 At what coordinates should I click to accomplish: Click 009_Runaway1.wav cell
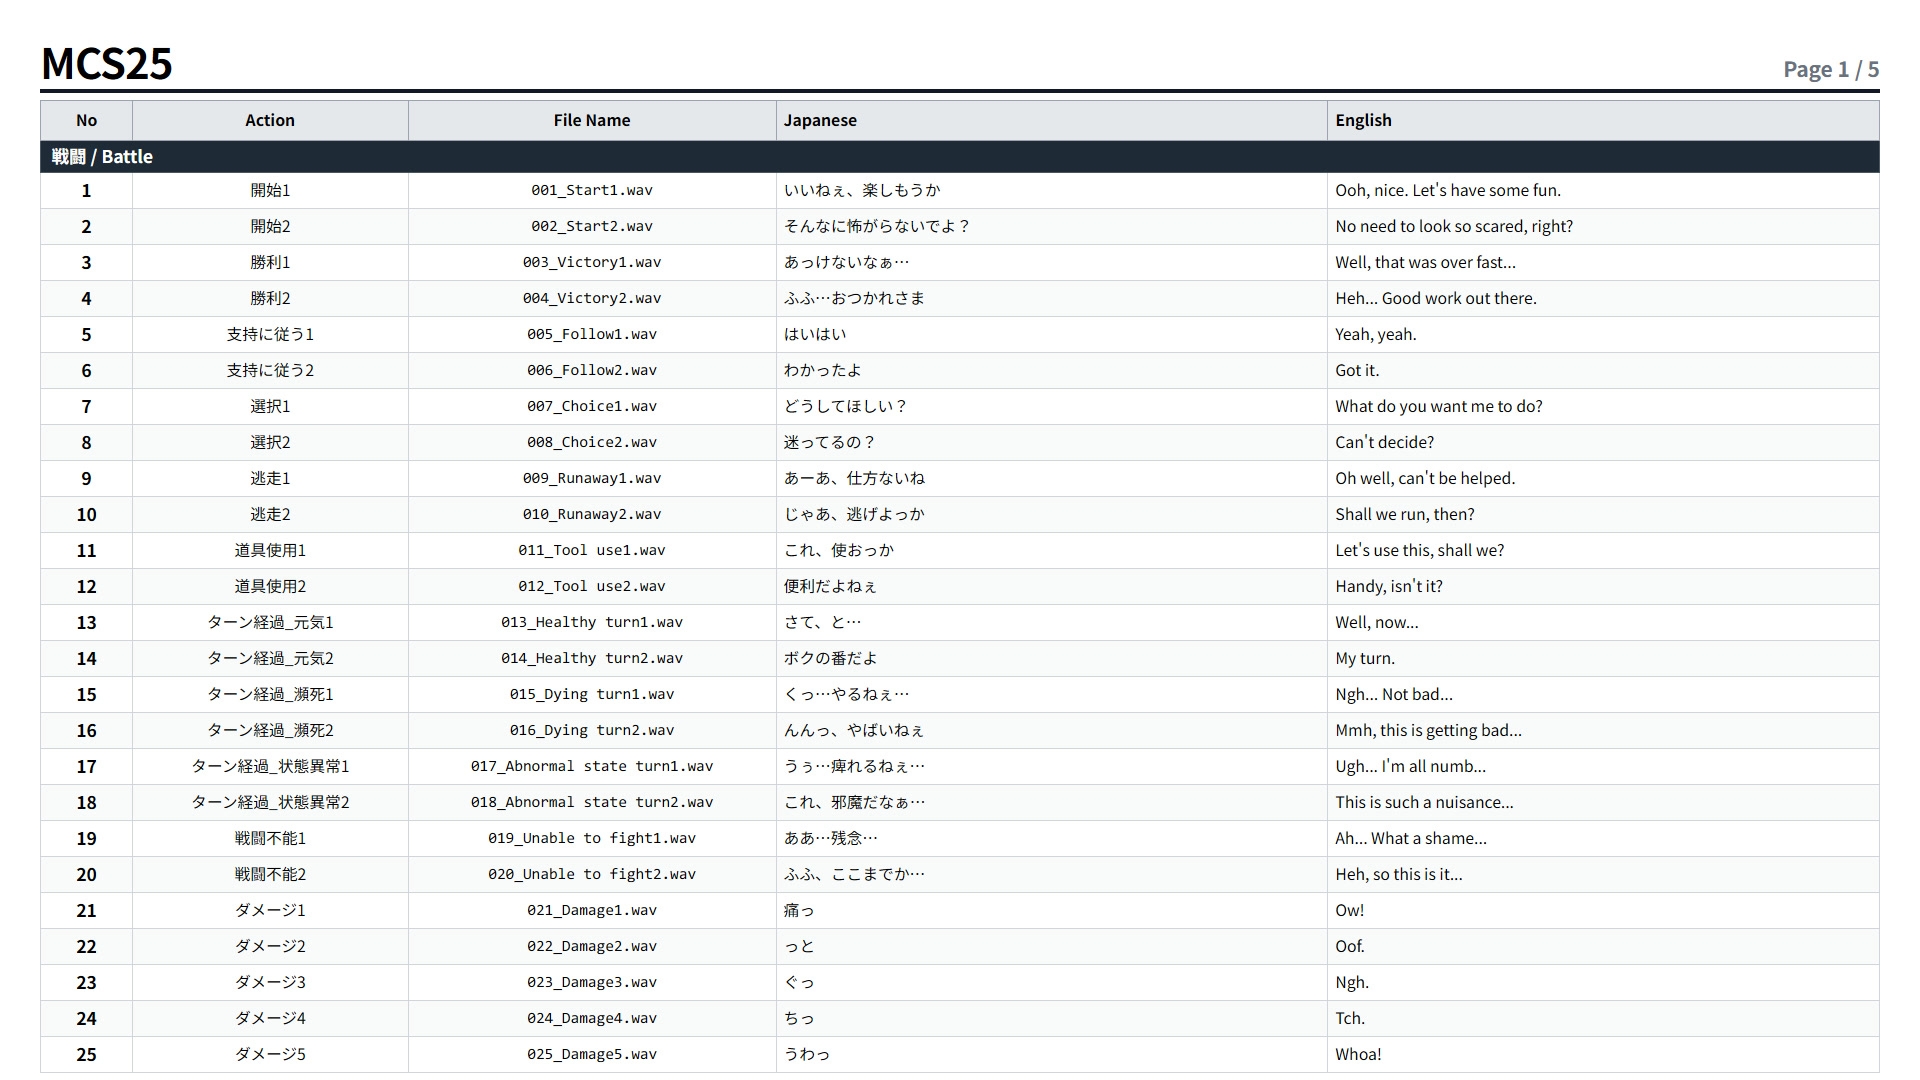[592, 478]
